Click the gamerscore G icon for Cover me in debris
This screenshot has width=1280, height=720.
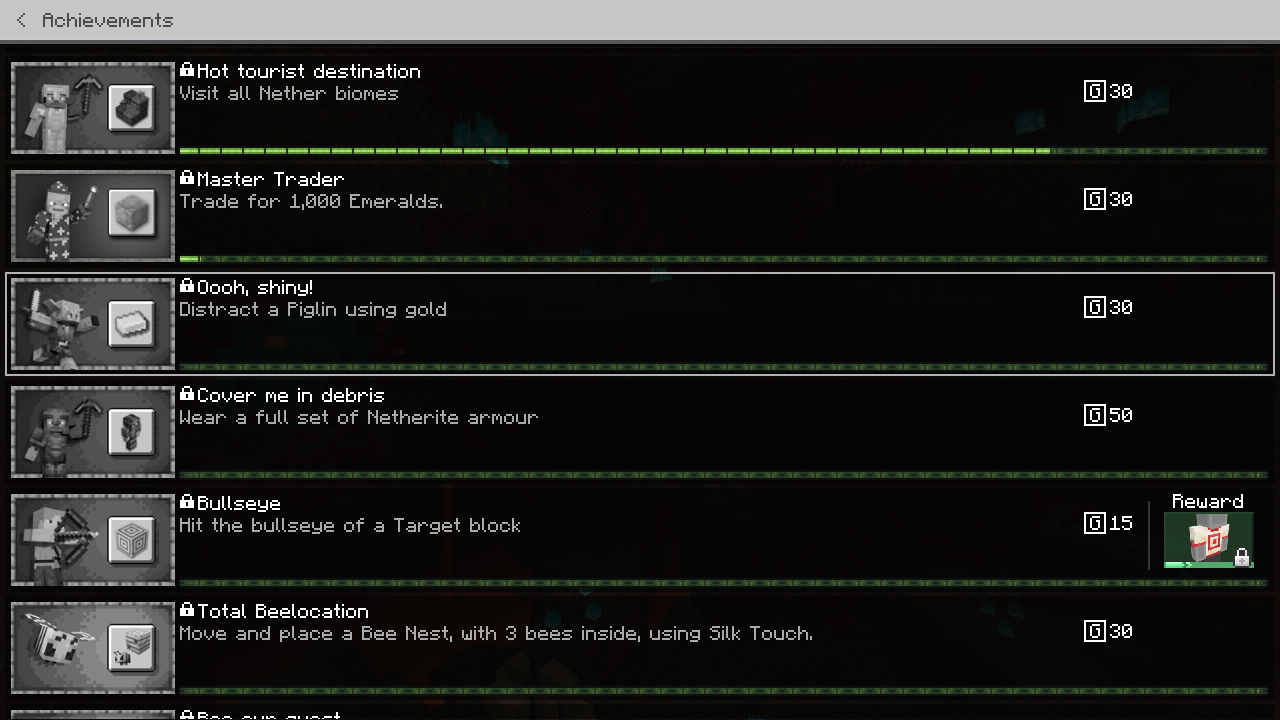pyautogui.click(x=1095, y=415)
